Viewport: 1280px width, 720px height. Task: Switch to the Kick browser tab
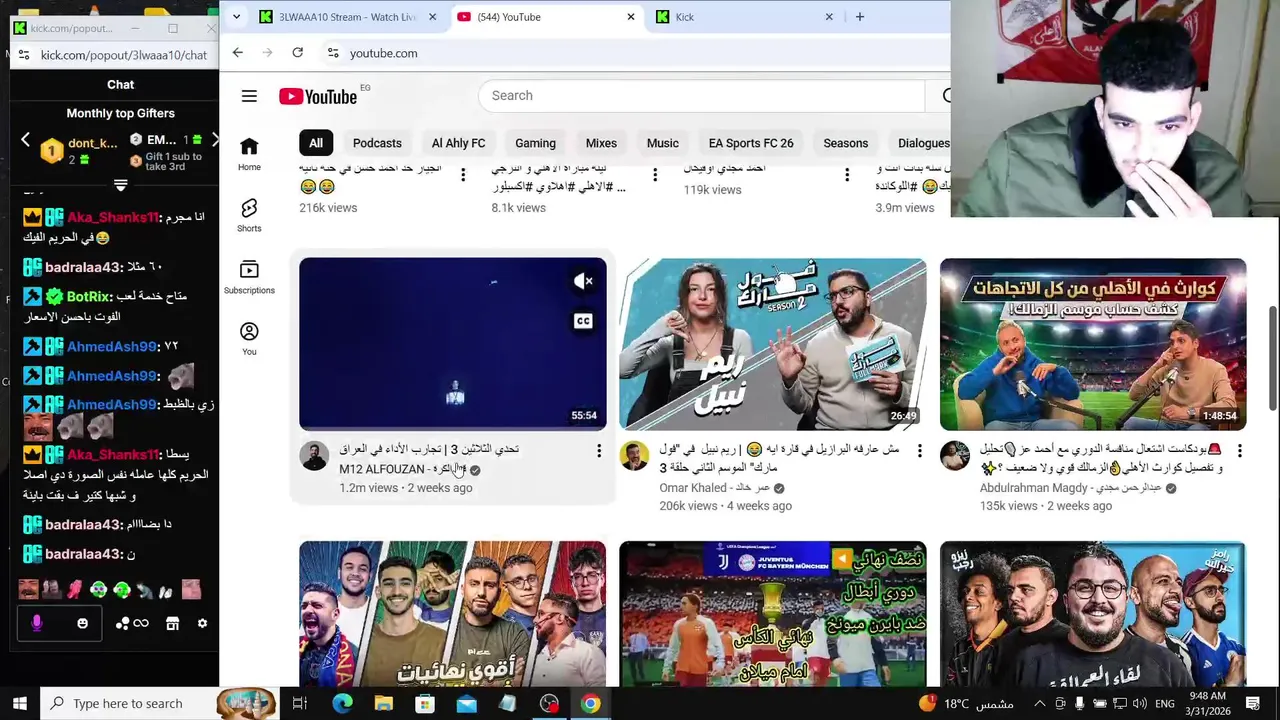point(745,17)
